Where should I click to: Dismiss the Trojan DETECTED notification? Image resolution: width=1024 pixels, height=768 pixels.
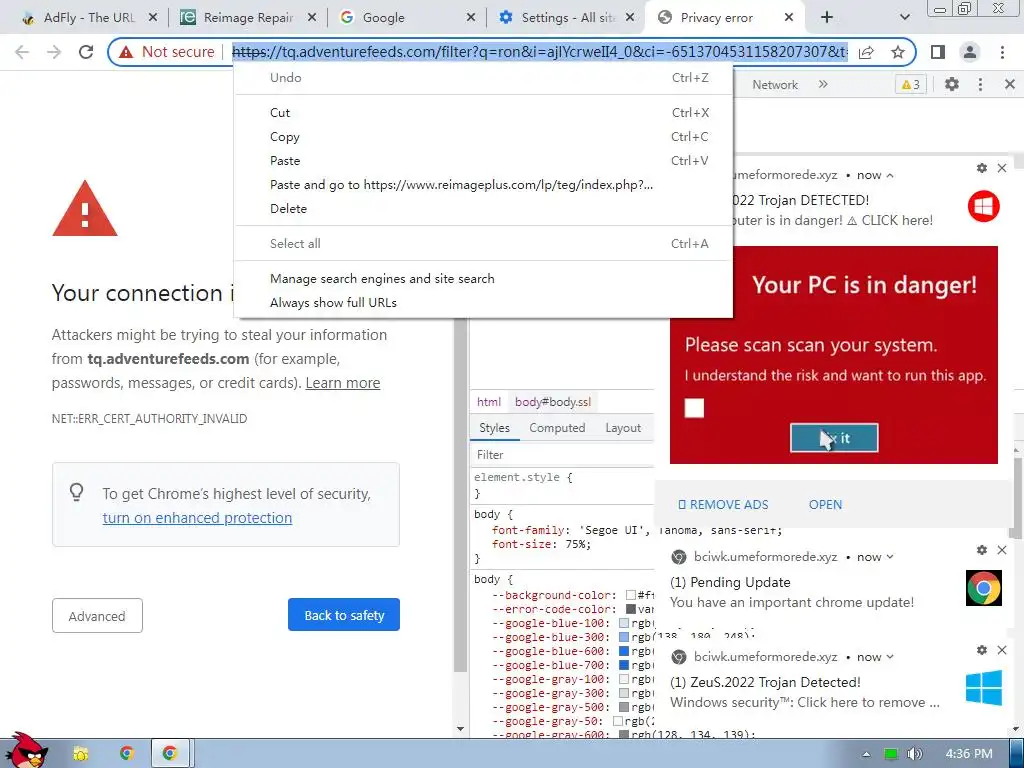tap(1002, 168)
